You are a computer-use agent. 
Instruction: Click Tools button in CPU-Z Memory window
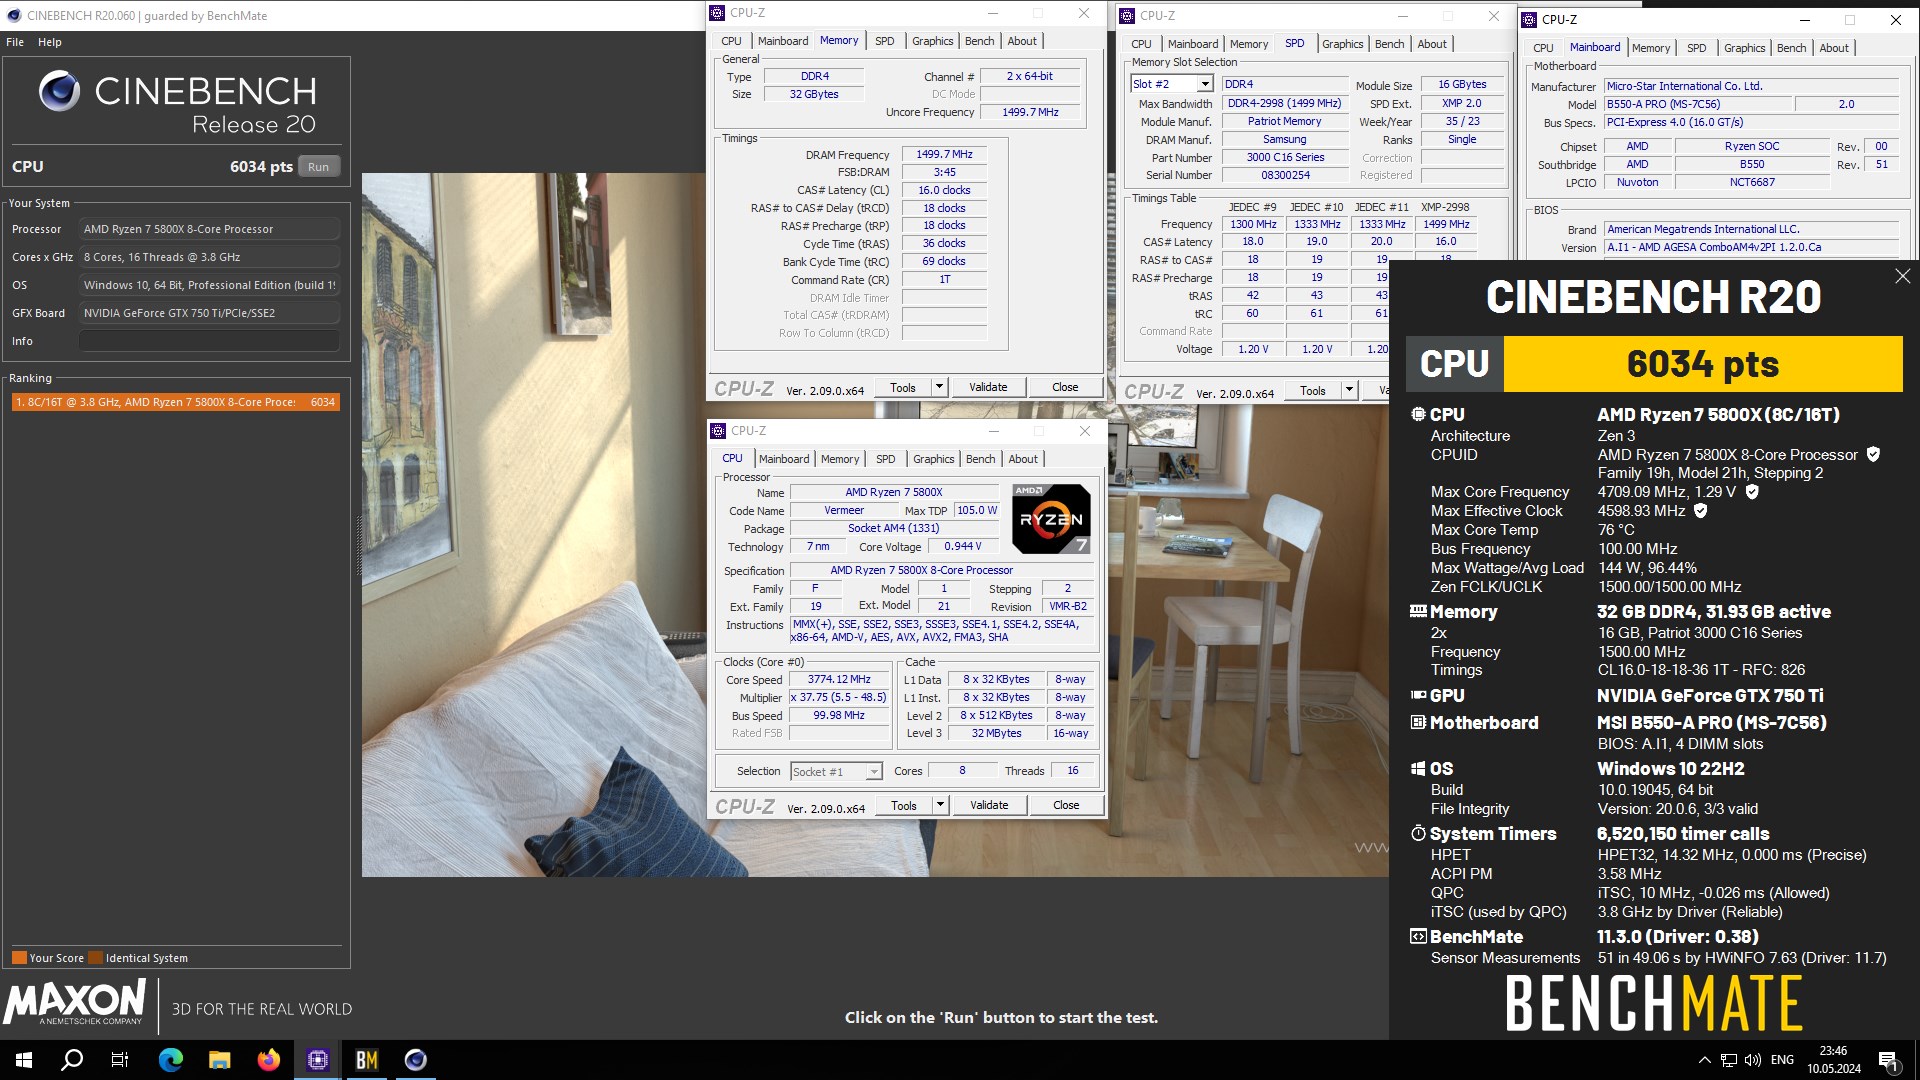(903, 387)
